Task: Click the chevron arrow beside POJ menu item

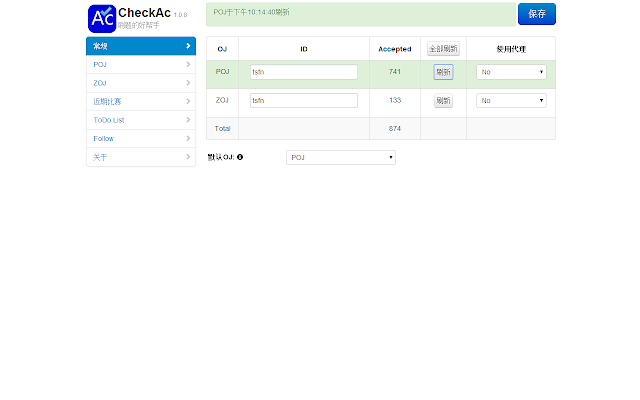Action: coord(188,64)
